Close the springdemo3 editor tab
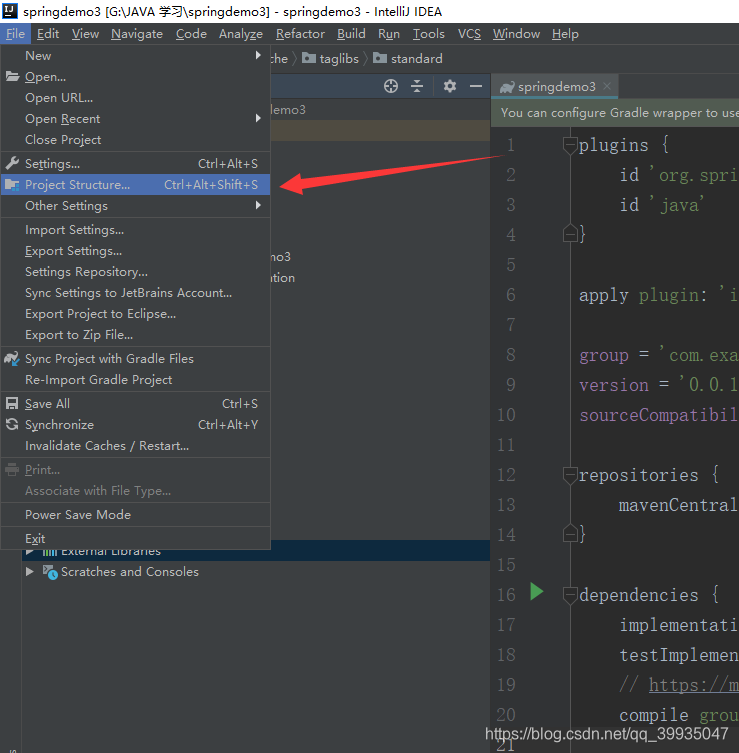 (x=607, y=86)
